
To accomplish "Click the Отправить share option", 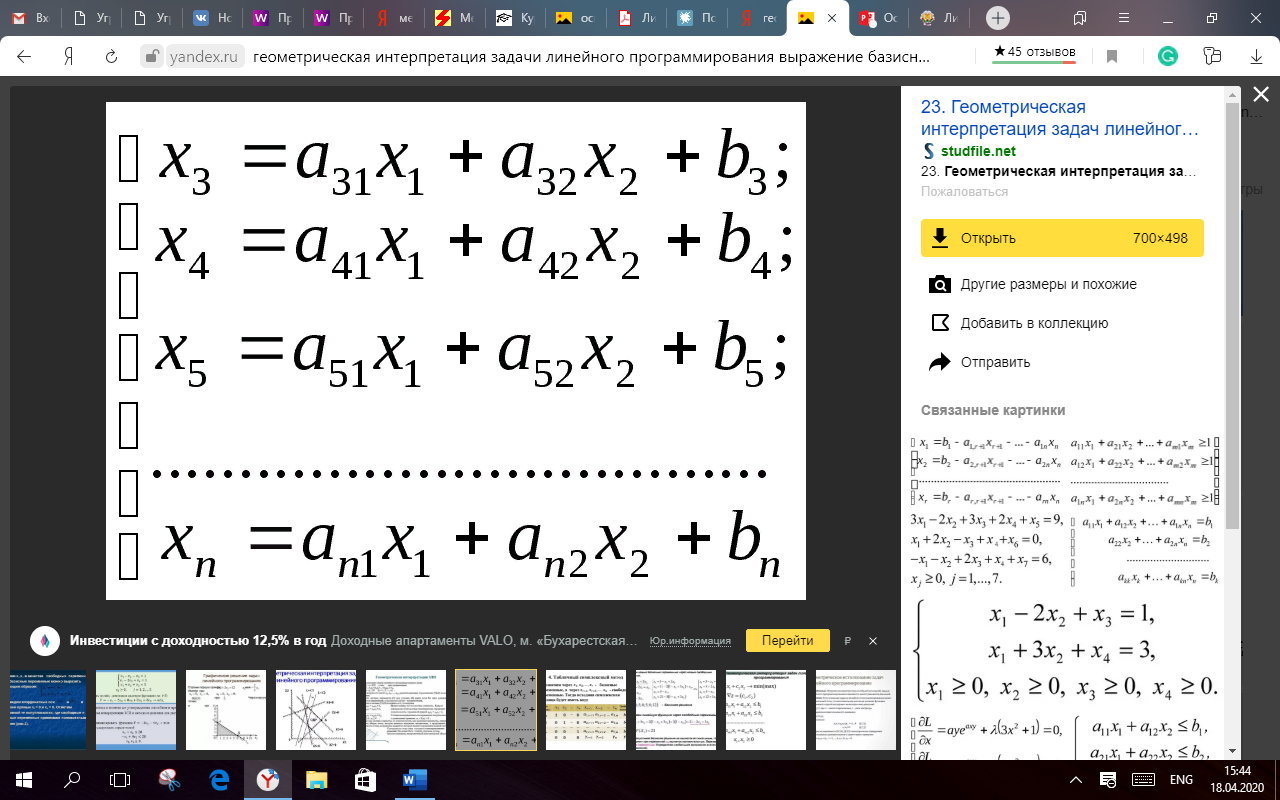I will (x=994, y=362).
